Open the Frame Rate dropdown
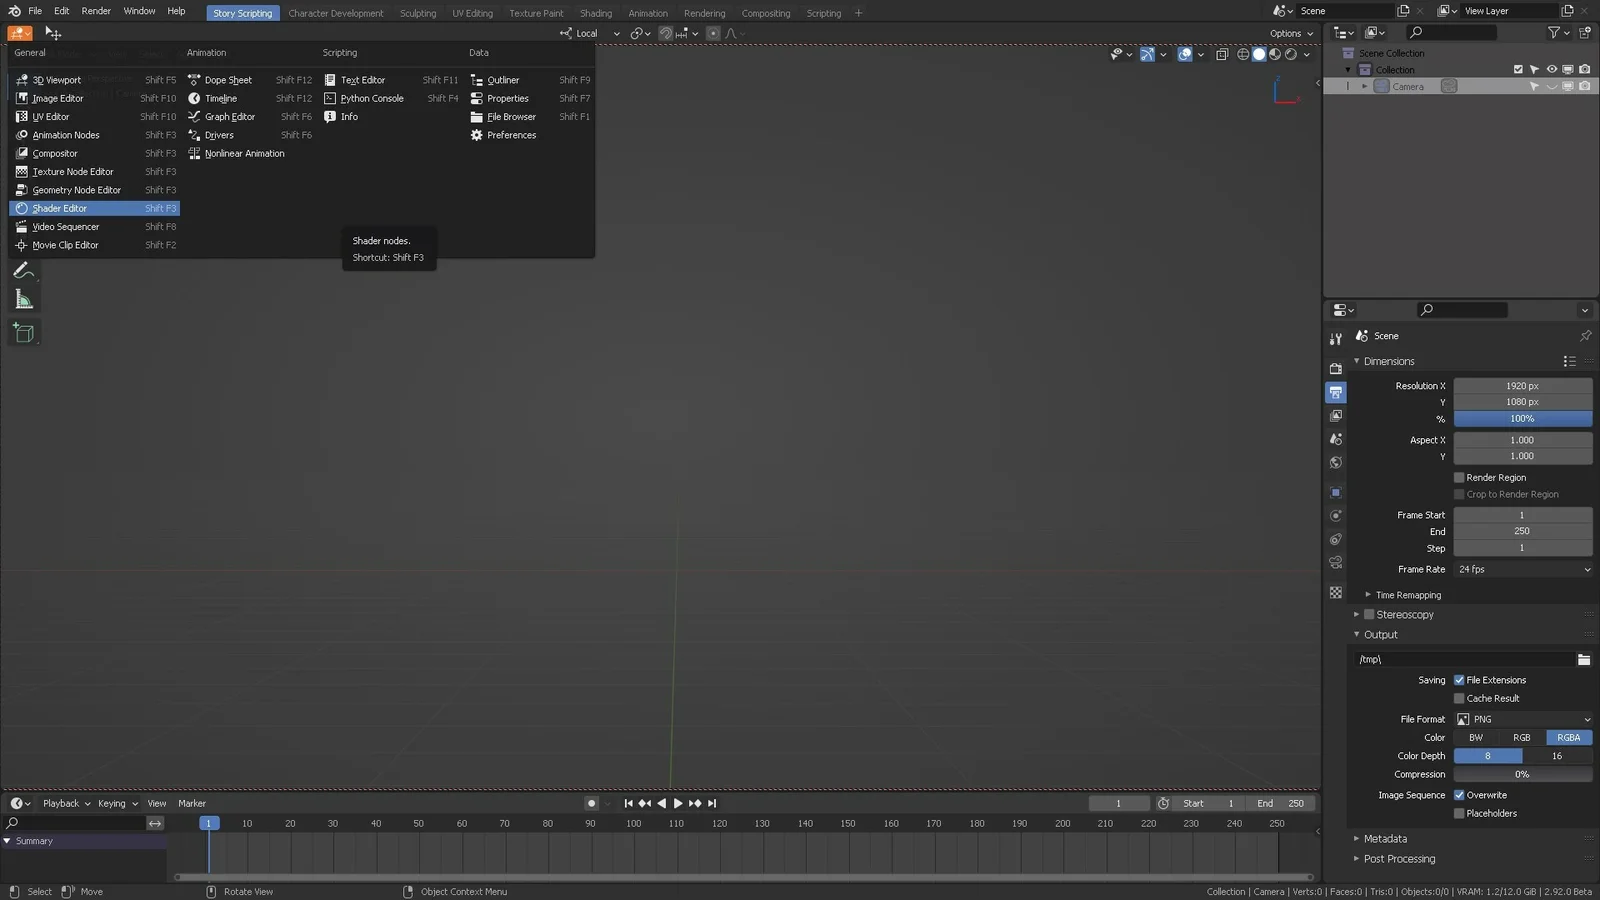Screen dimensions: 1600x900 pos(1522,569)
